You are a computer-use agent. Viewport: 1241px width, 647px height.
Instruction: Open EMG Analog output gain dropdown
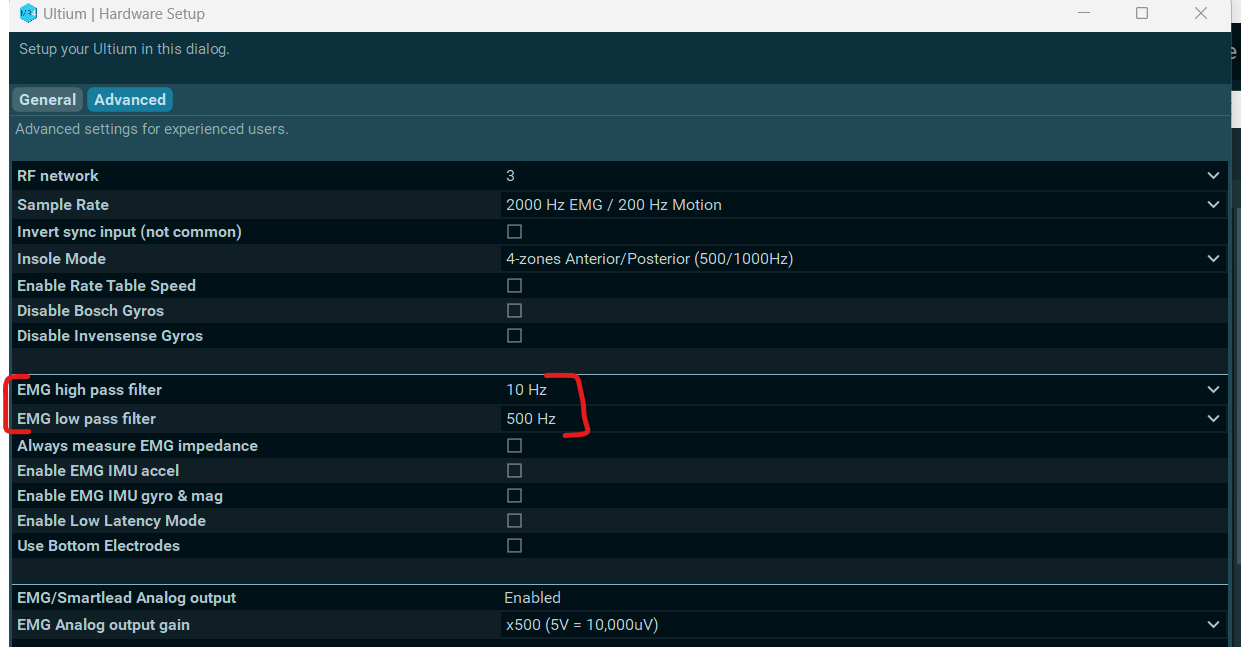pos(863,625)
